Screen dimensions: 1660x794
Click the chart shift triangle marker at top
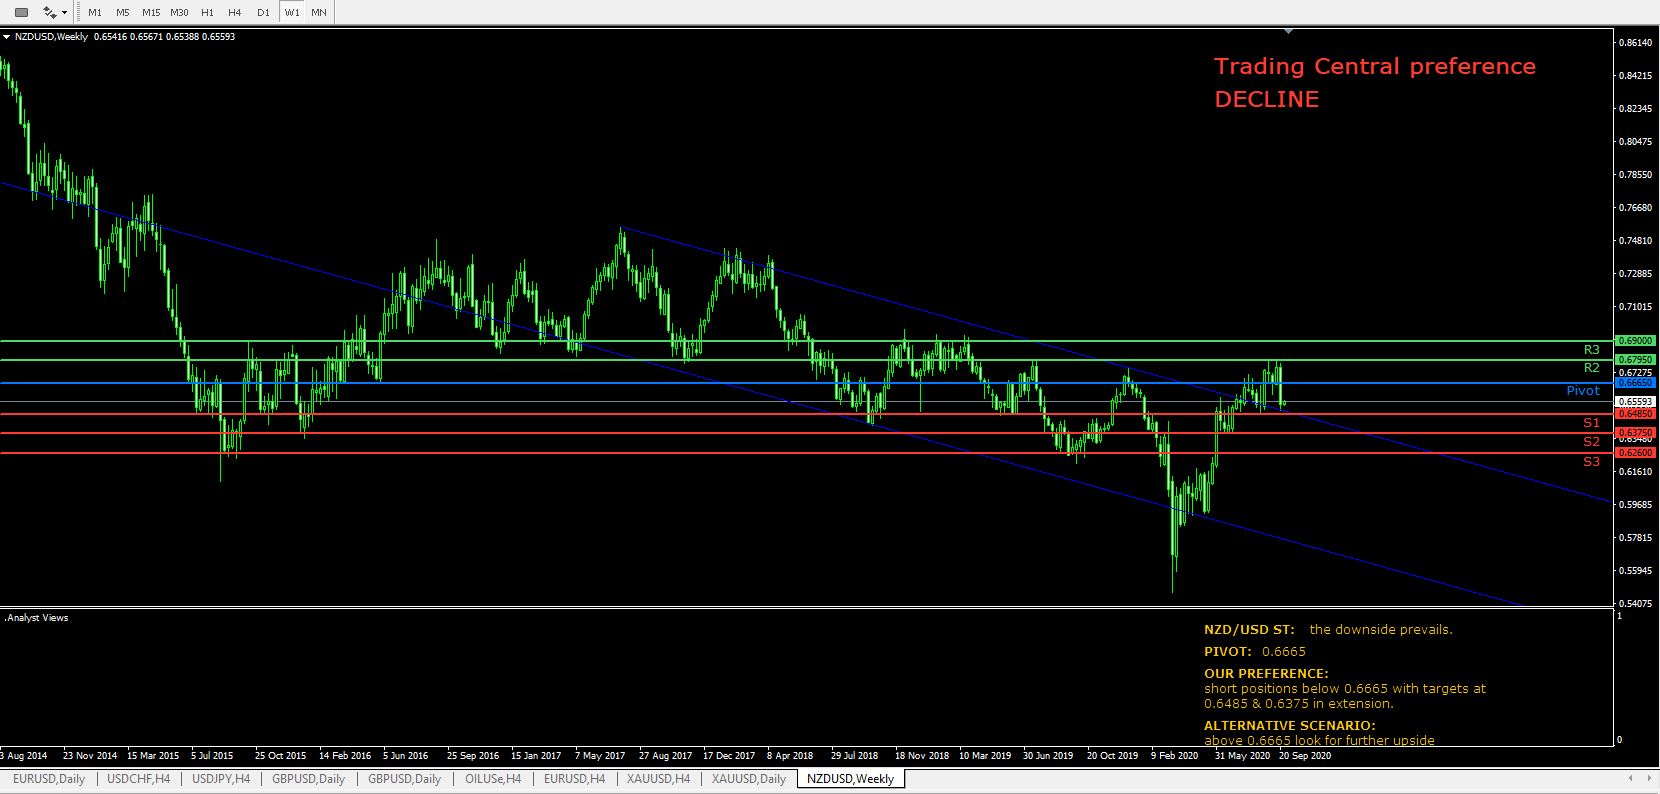tap(1288, 32)
